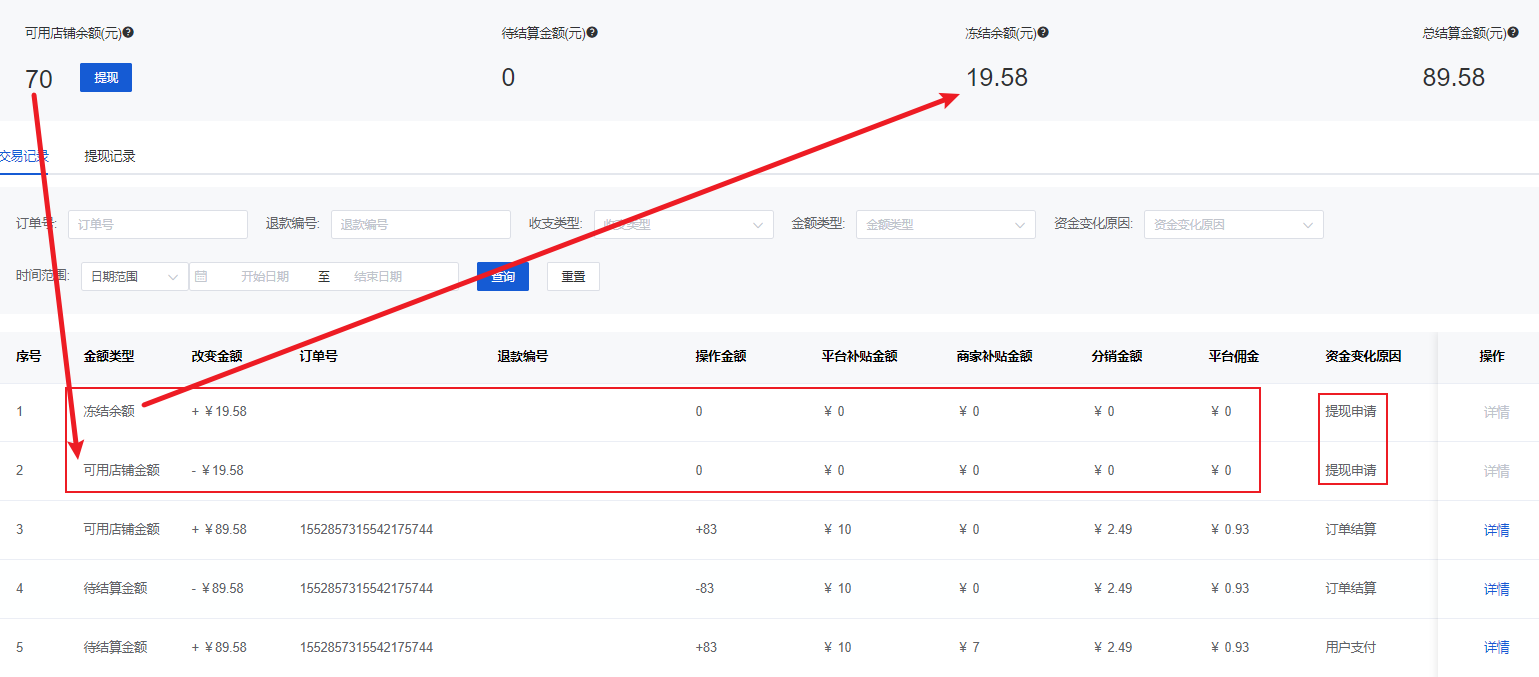1539x677 pixels.
Task: View 详情 for row 5 用户支付
Action: [1496, 648]
